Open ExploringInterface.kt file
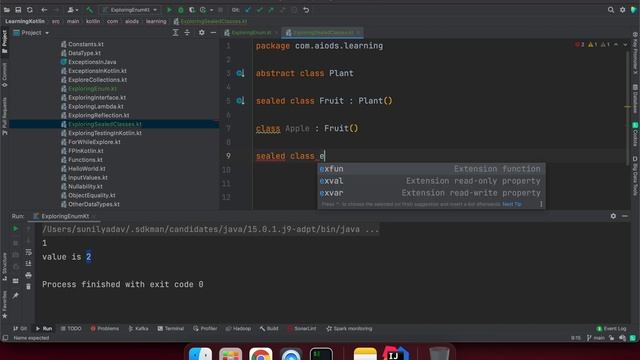 click(97, 98)
